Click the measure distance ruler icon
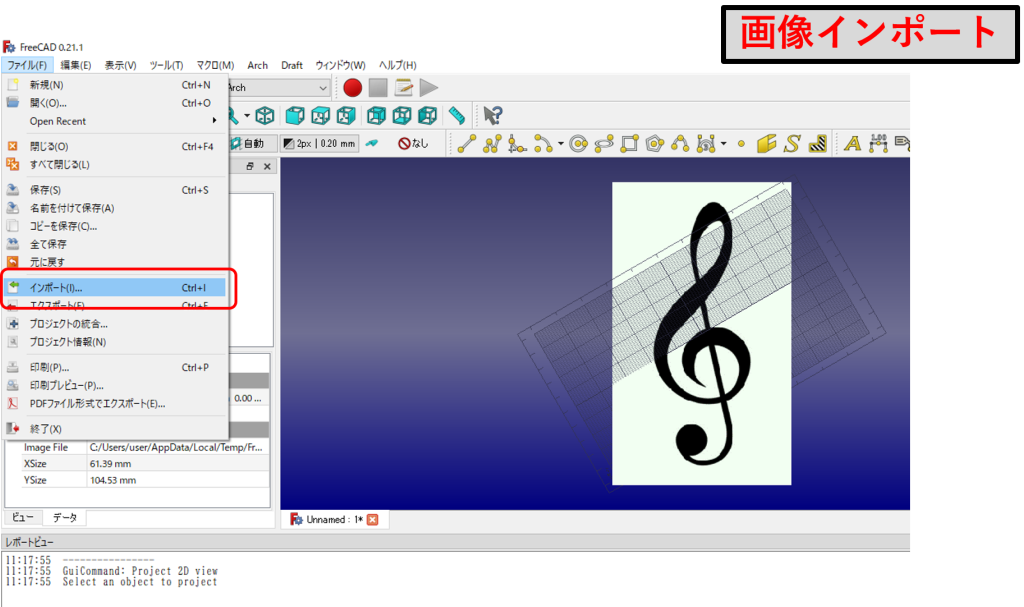The image size is (1024, 607). [x=457, y=115]
